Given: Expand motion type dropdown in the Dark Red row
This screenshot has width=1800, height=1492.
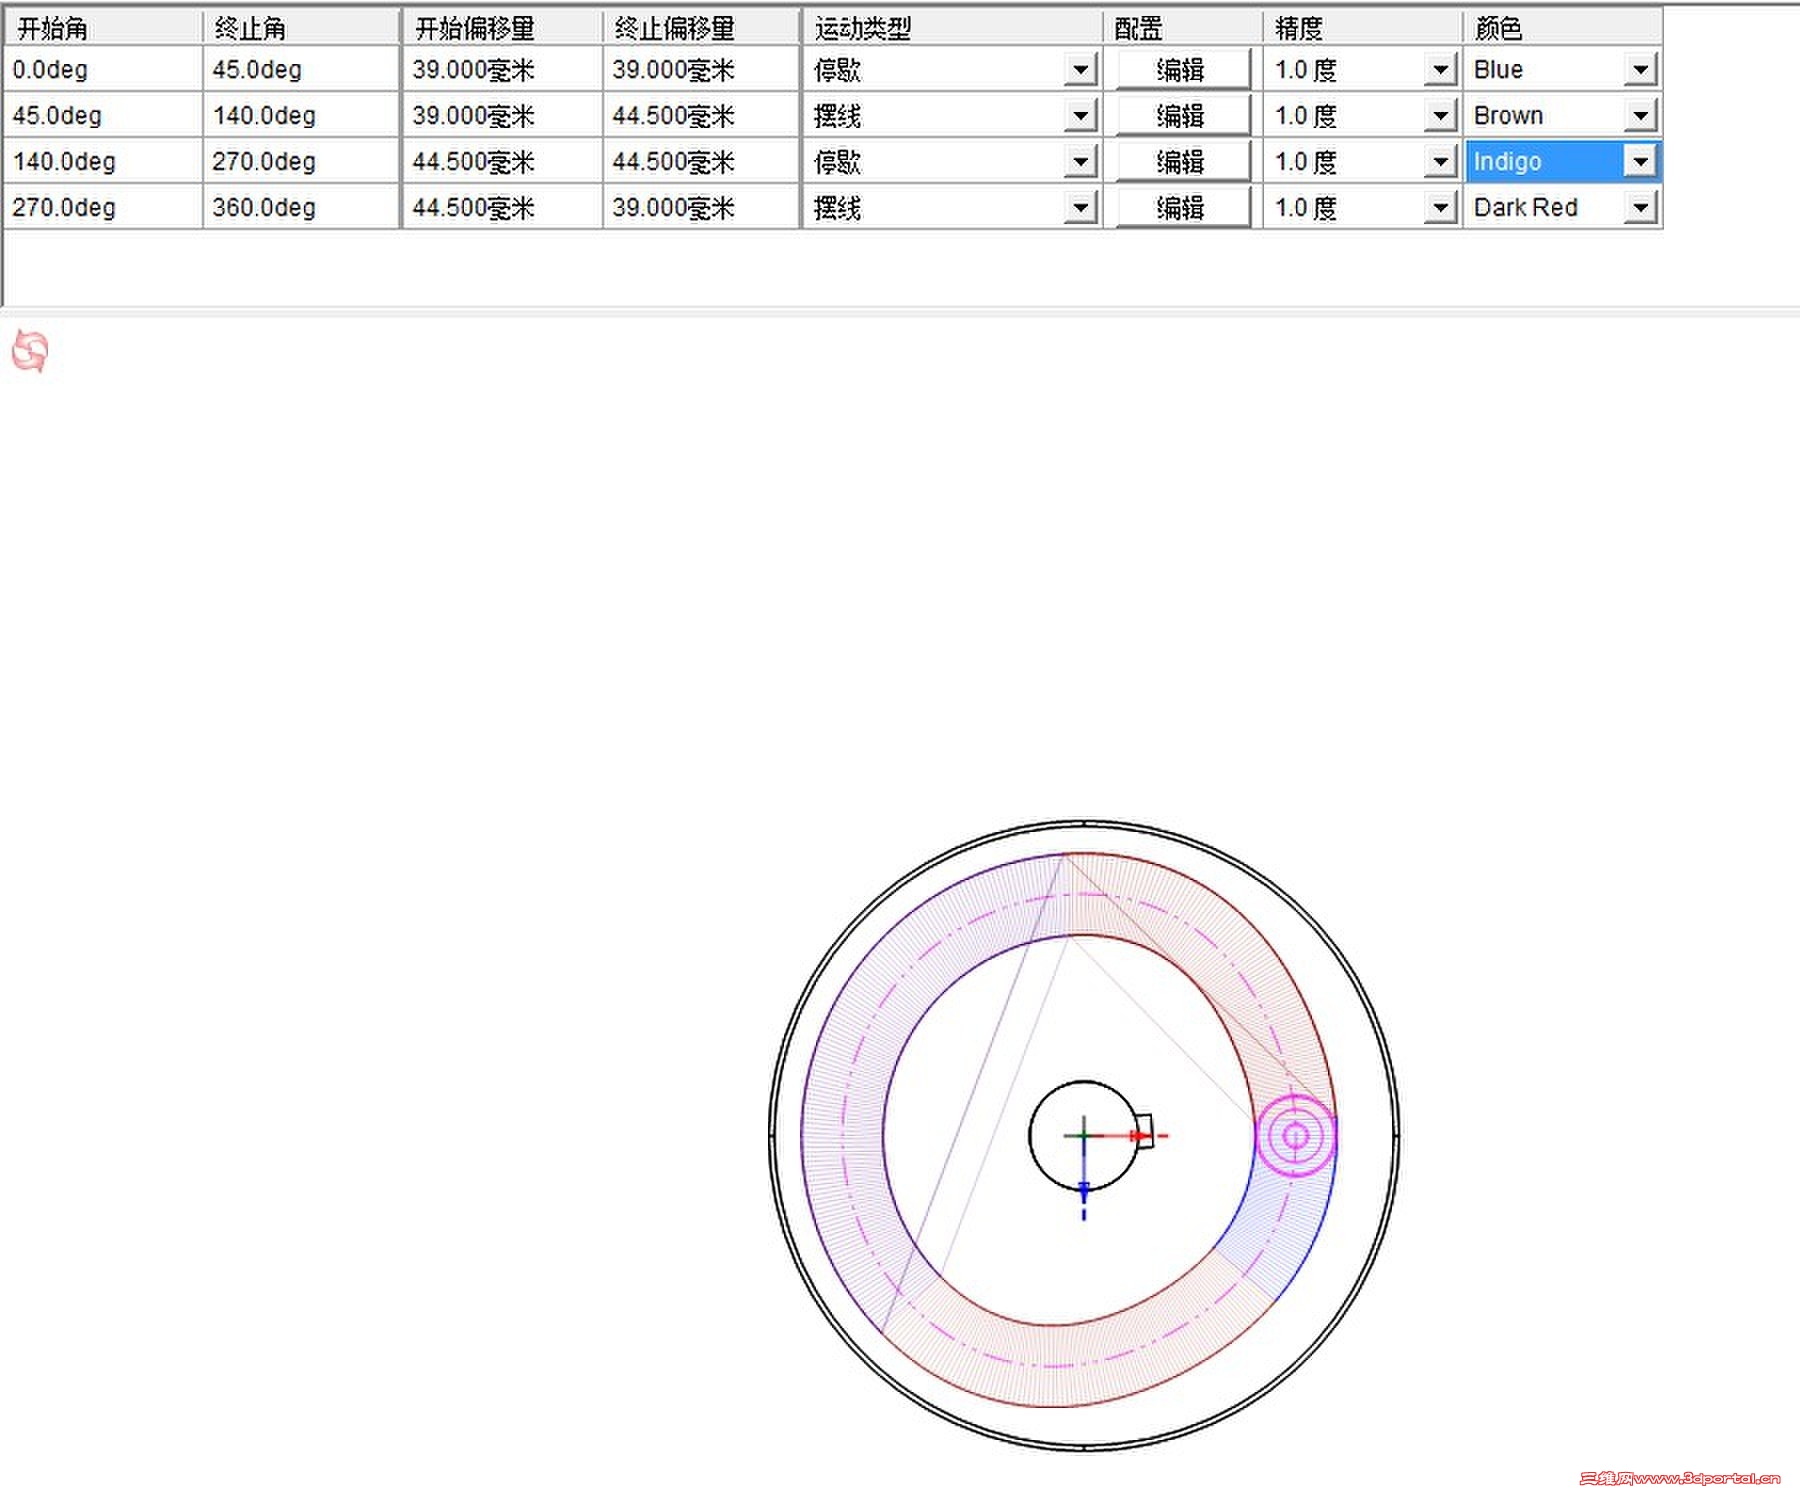Looking at the screenshot, I should [1079, 208].
